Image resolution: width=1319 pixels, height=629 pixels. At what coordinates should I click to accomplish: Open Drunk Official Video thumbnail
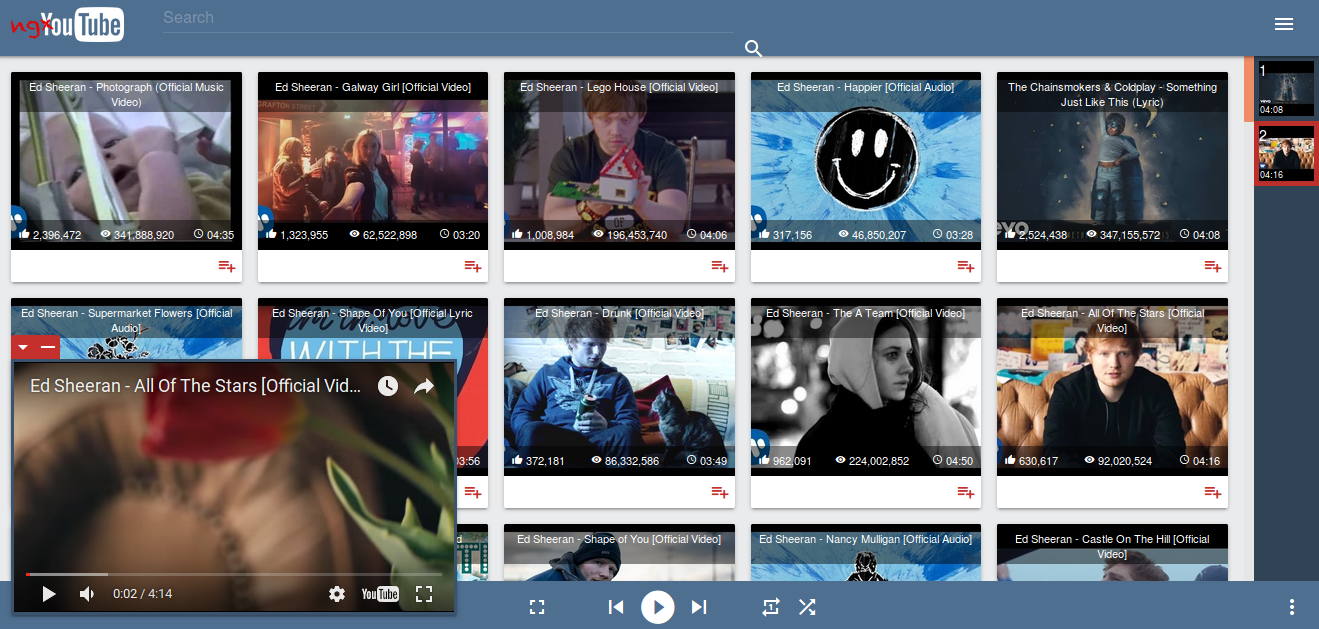click(619, 386)
